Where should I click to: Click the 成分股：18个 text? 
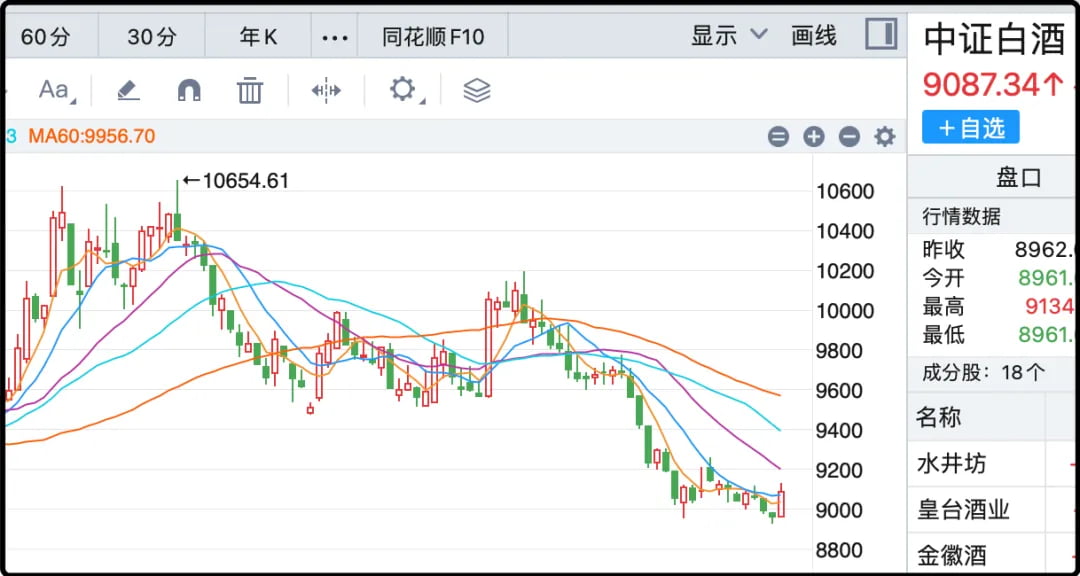click(984, 373)
